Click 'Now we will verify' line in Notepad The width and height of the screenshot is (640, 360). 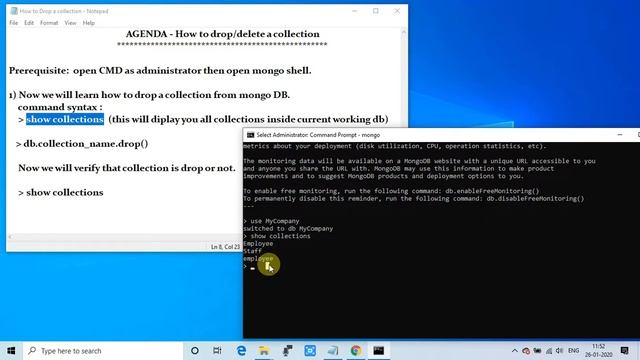pyautogui.click(x=127, y=168)
